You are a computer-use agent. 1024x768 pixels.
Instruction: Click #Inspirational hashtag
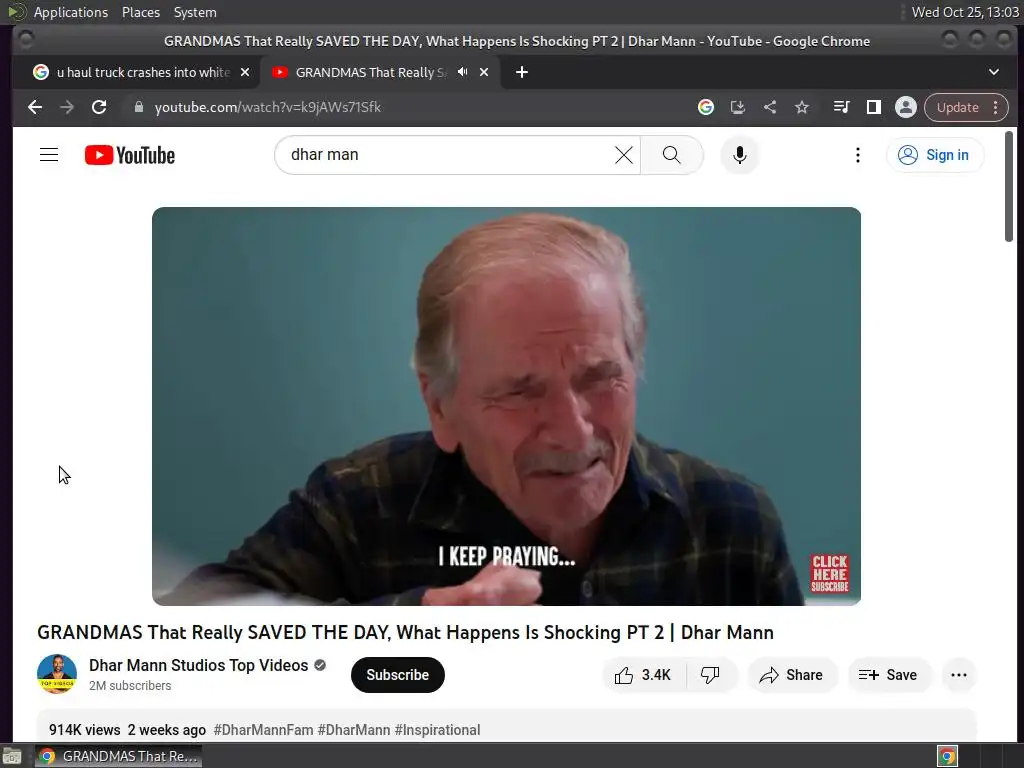(438, 729)
